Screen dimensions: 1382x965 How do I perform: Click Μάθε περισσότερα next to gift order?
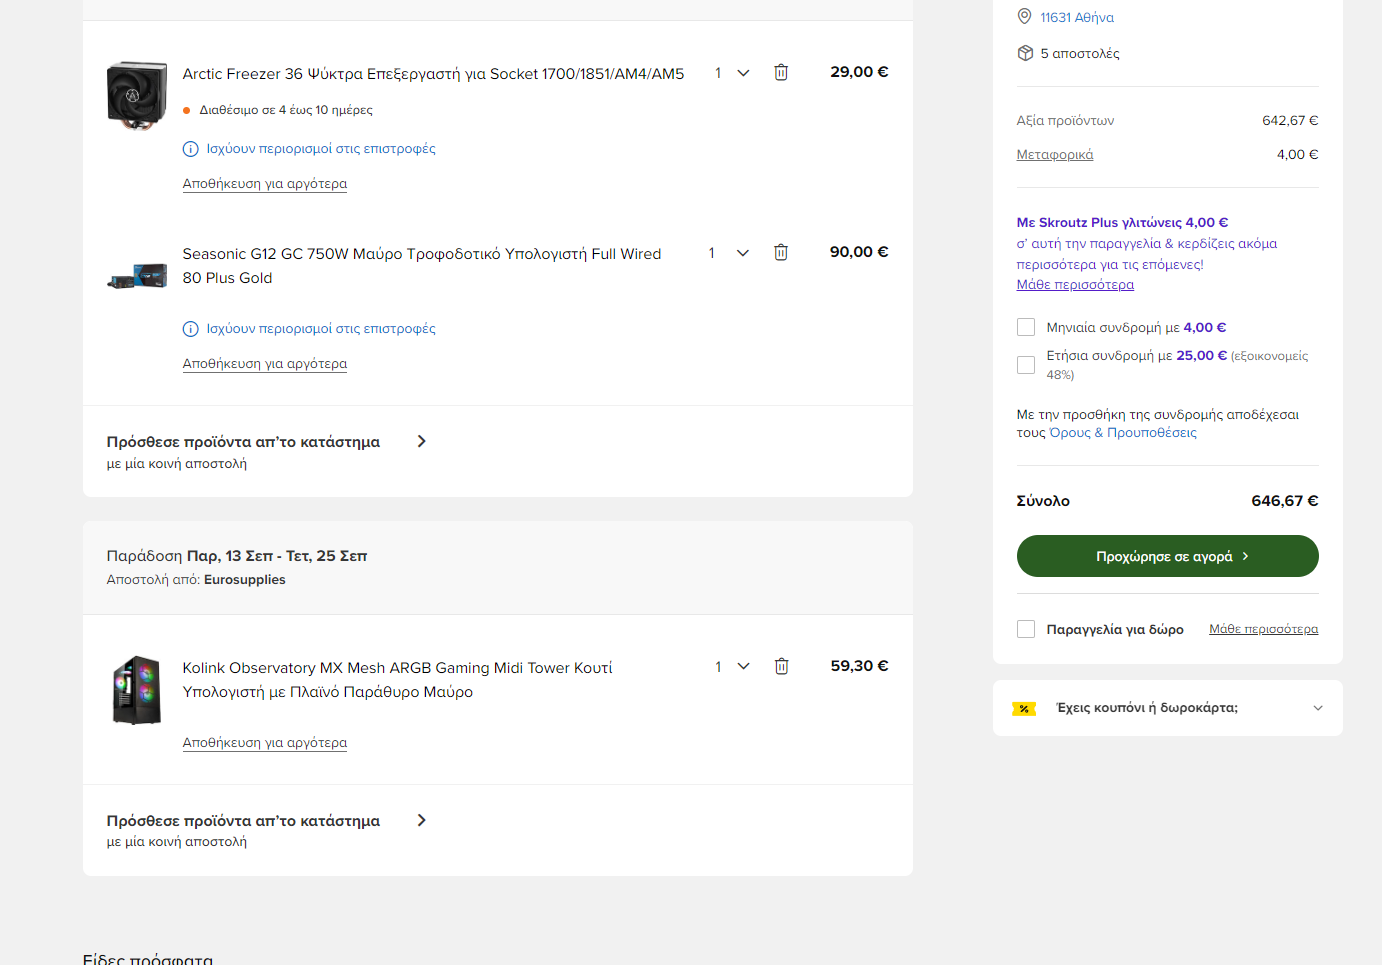[x=1264, y=629]
